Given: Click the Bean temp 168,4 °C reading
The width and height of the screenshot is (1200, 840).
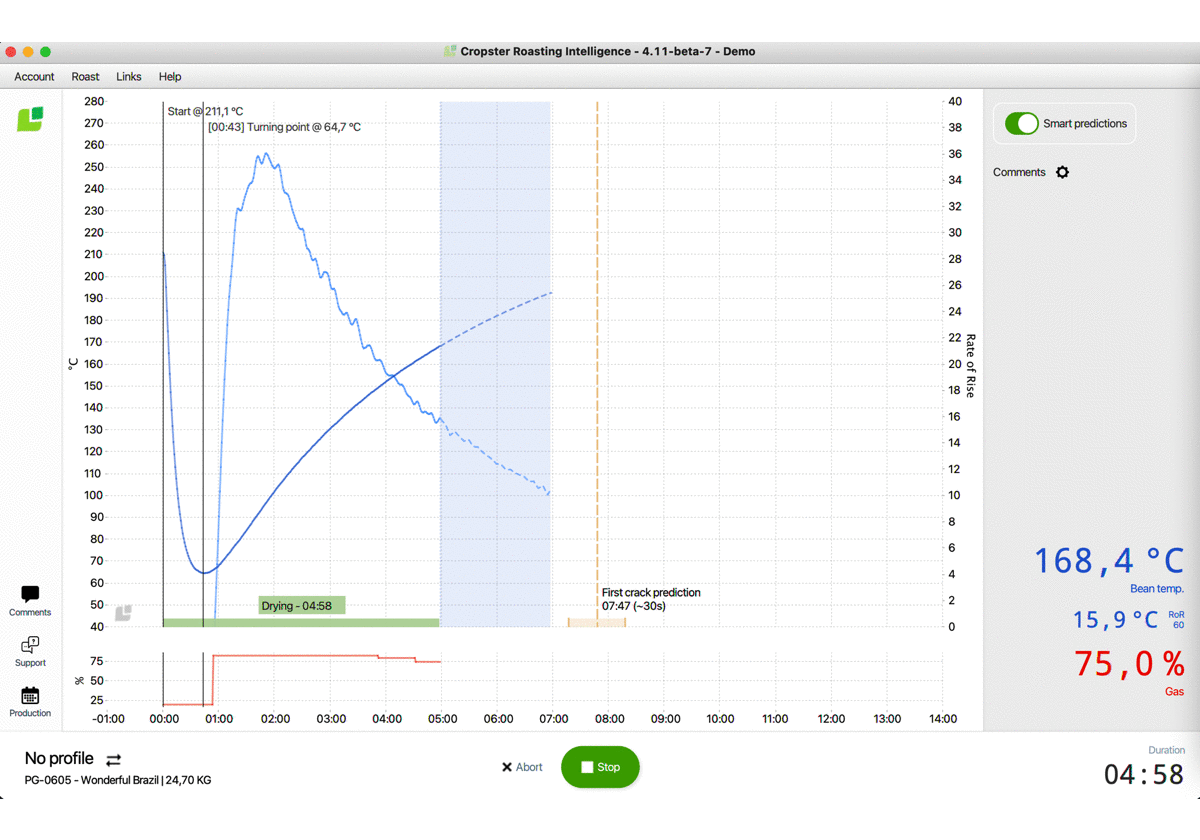Looking at the screenshot, I should pyautogui.click(x=1108, y=561).
